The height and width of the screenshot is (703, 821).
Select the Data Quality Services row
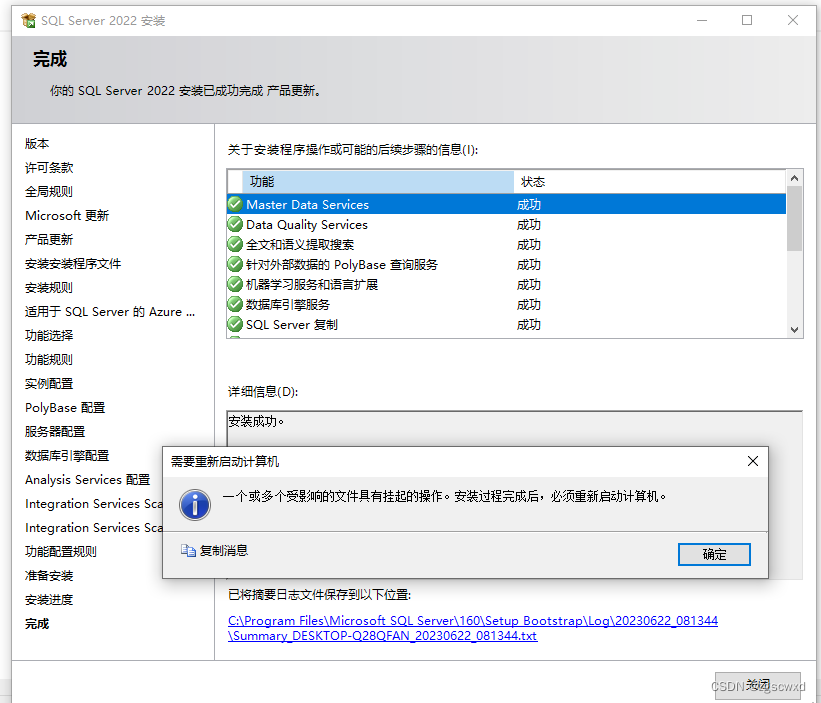click(506, 225)
